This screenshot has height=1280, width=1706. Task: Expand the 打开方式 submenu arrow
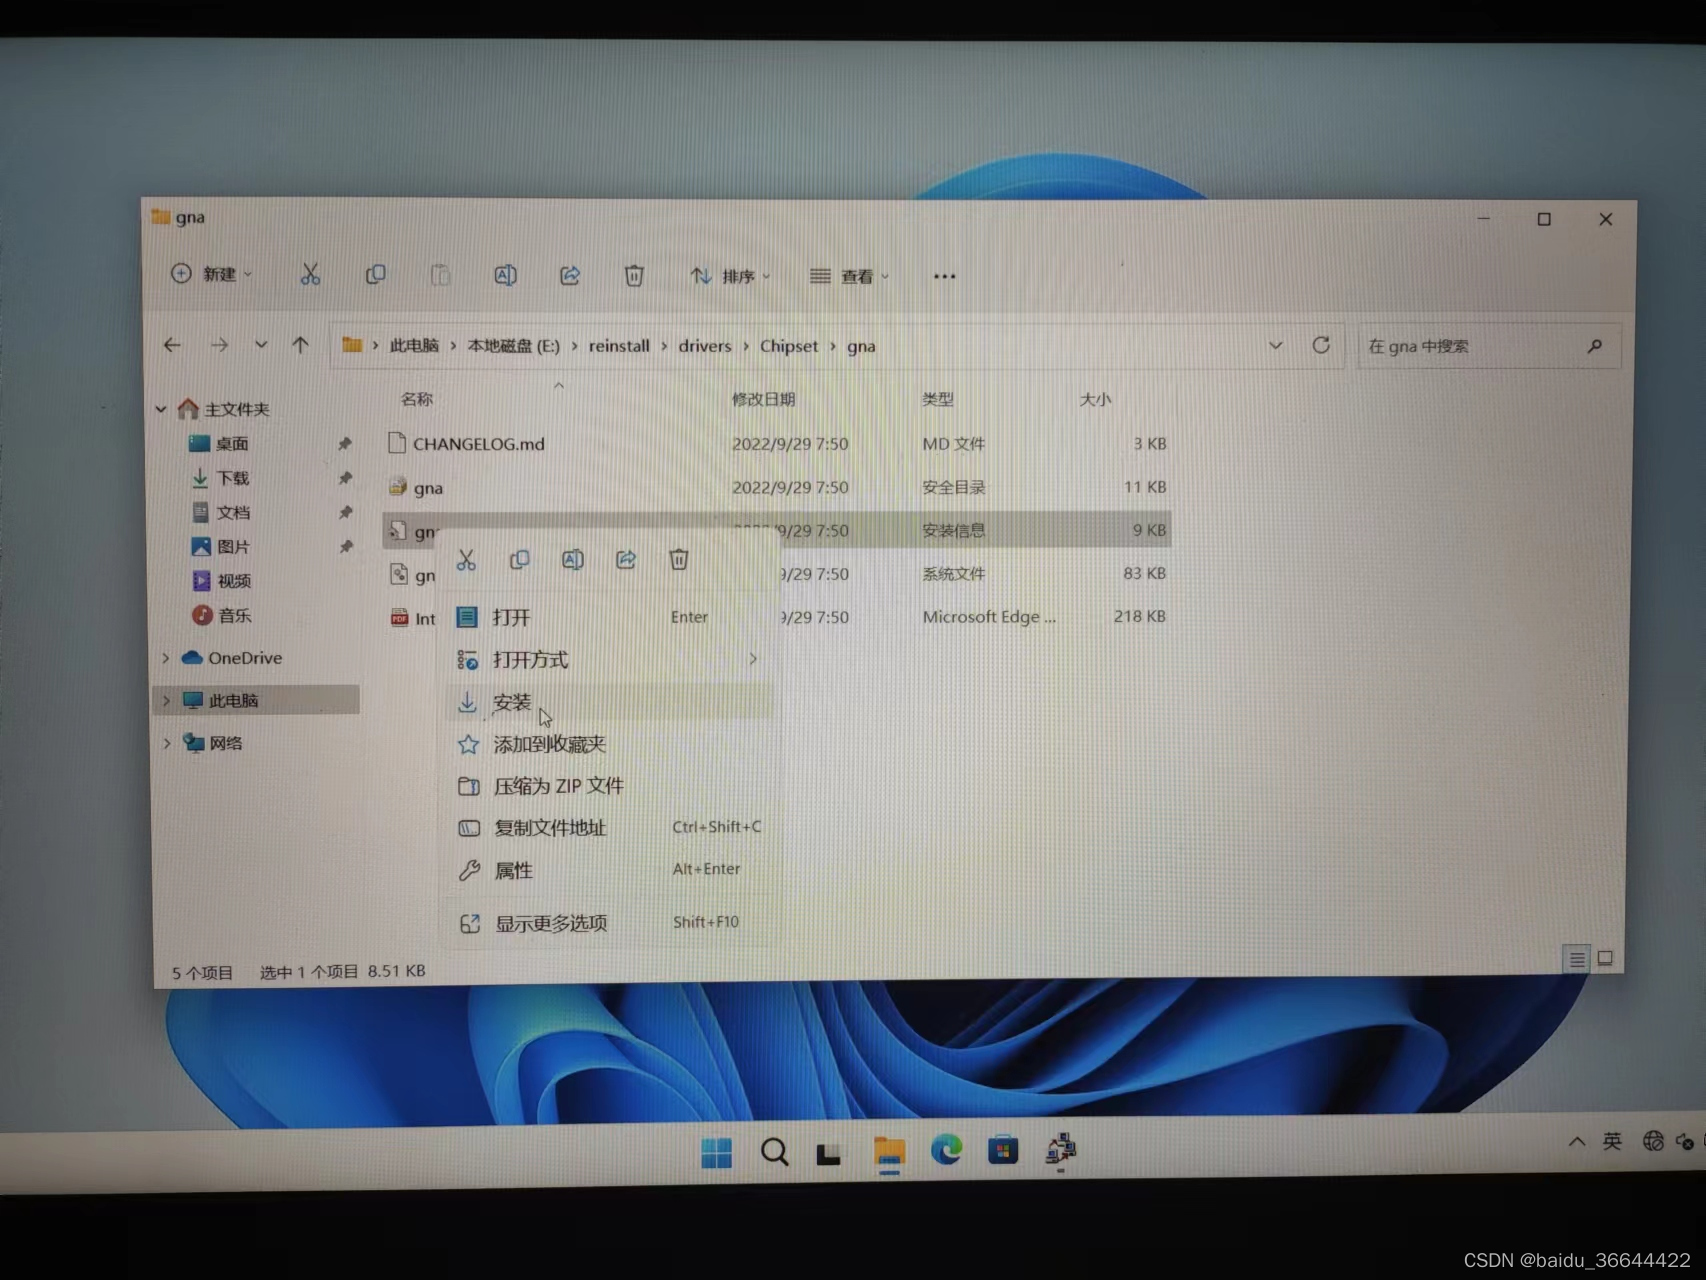point(753,659)
